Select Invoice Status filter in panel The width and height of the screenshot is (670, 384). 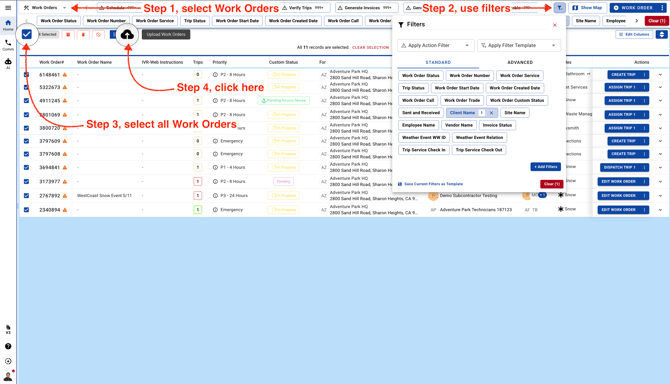(497, 125)
